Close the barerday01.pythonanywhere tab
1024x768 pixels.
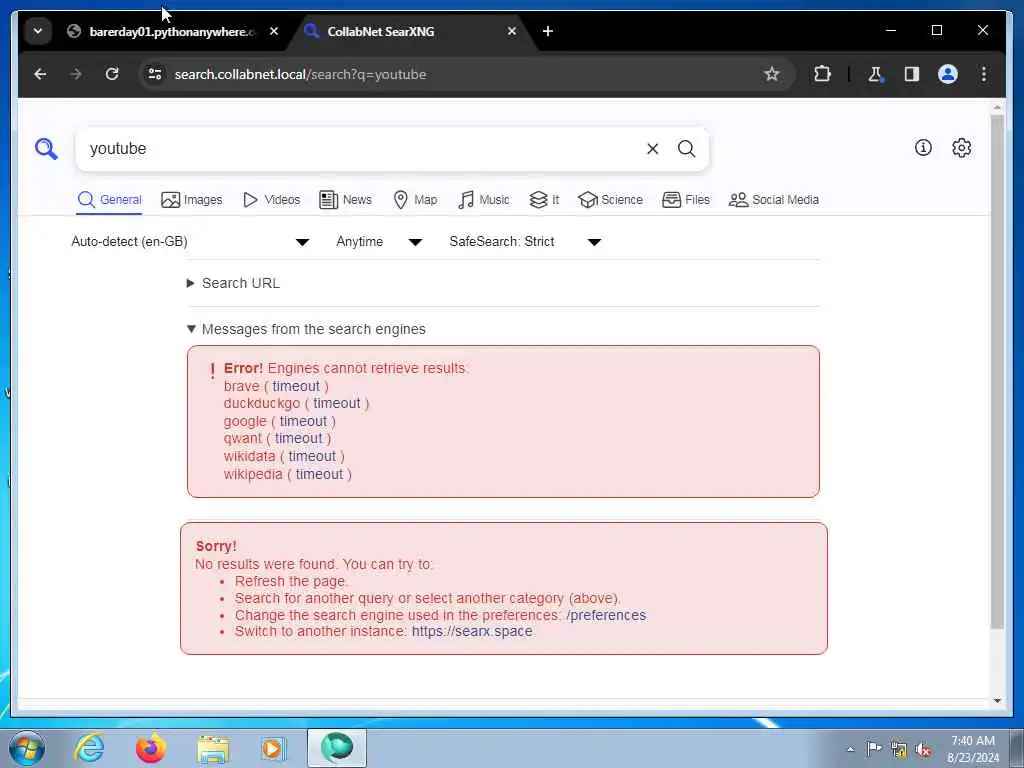[x=274, y=31]
